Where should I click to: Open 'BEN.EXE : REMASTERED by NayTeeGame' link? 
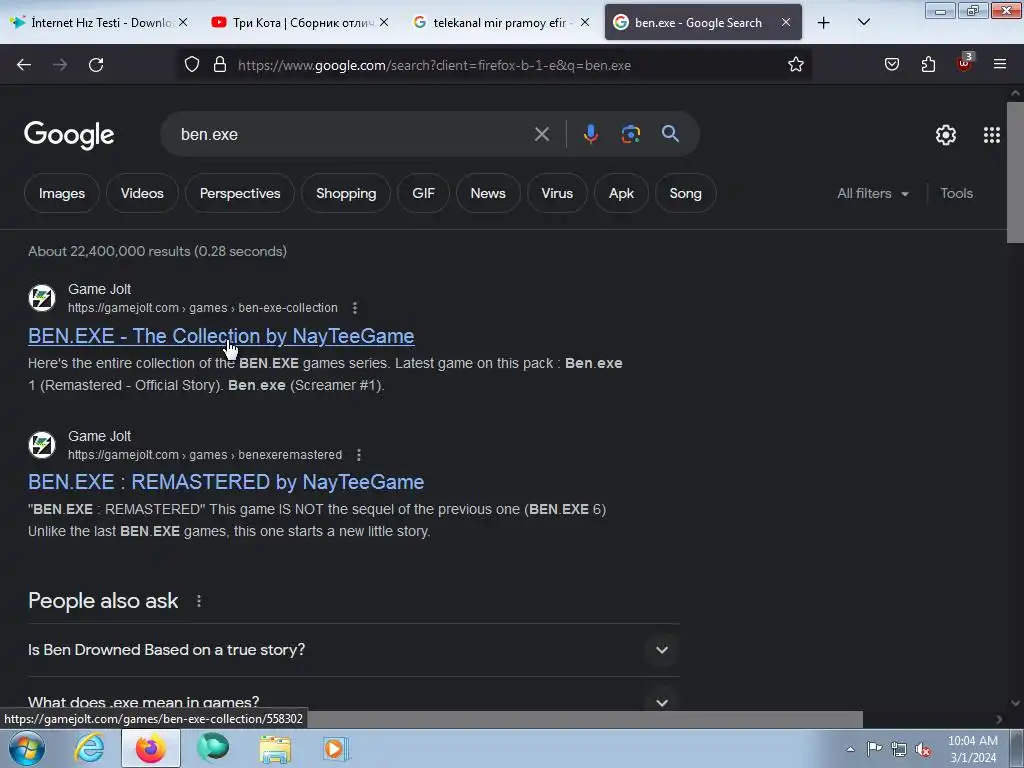pyautogui.click(x=226, y=482)
